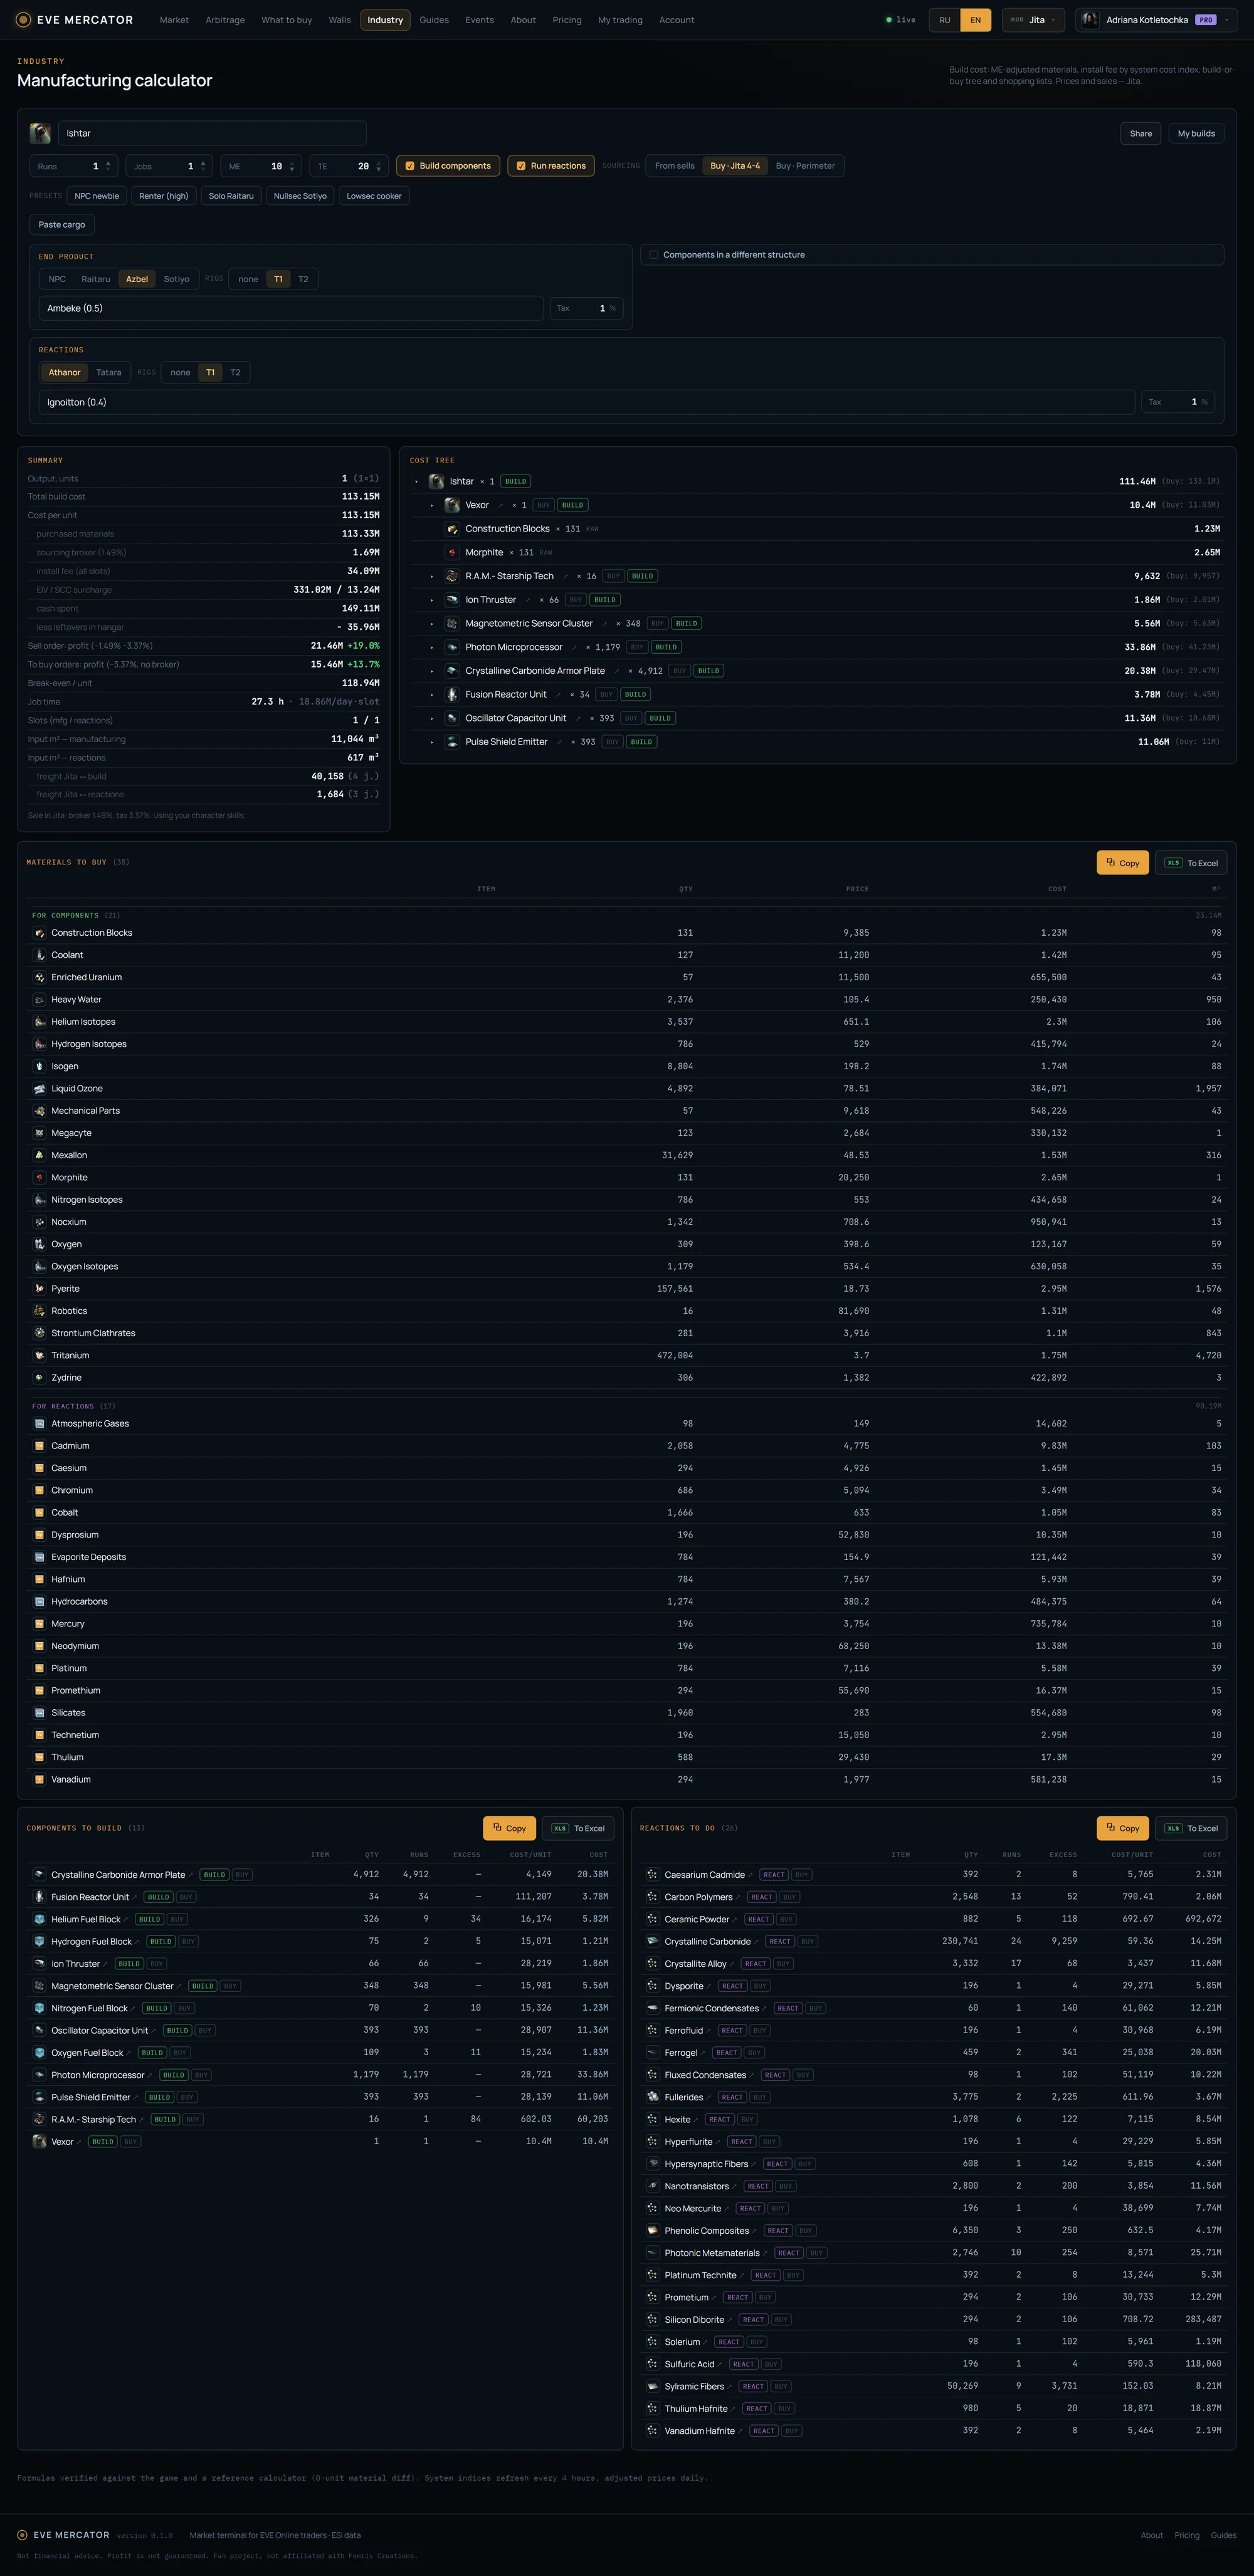
Task: Select Tatara reactions structure
Action: point(108,372)
